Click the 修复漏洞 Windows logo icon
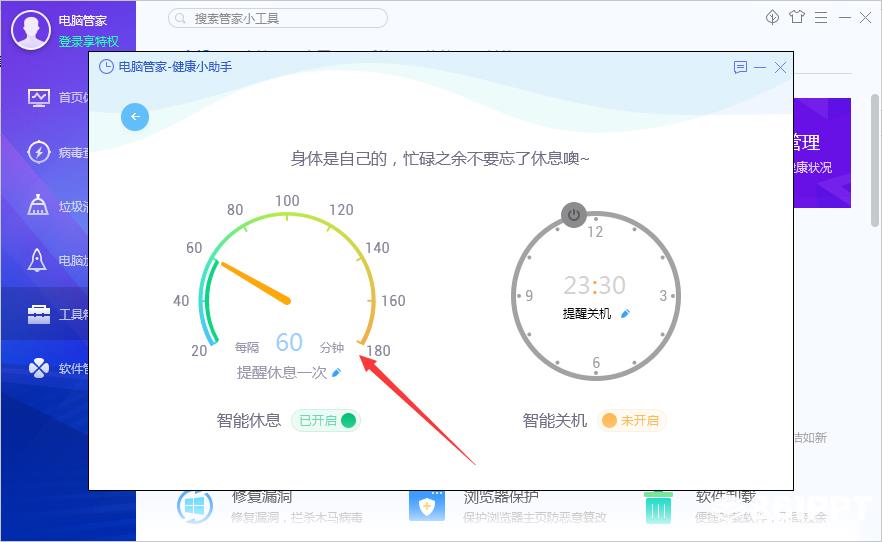This screenshot has height=542, width=882. click(195, 507)
